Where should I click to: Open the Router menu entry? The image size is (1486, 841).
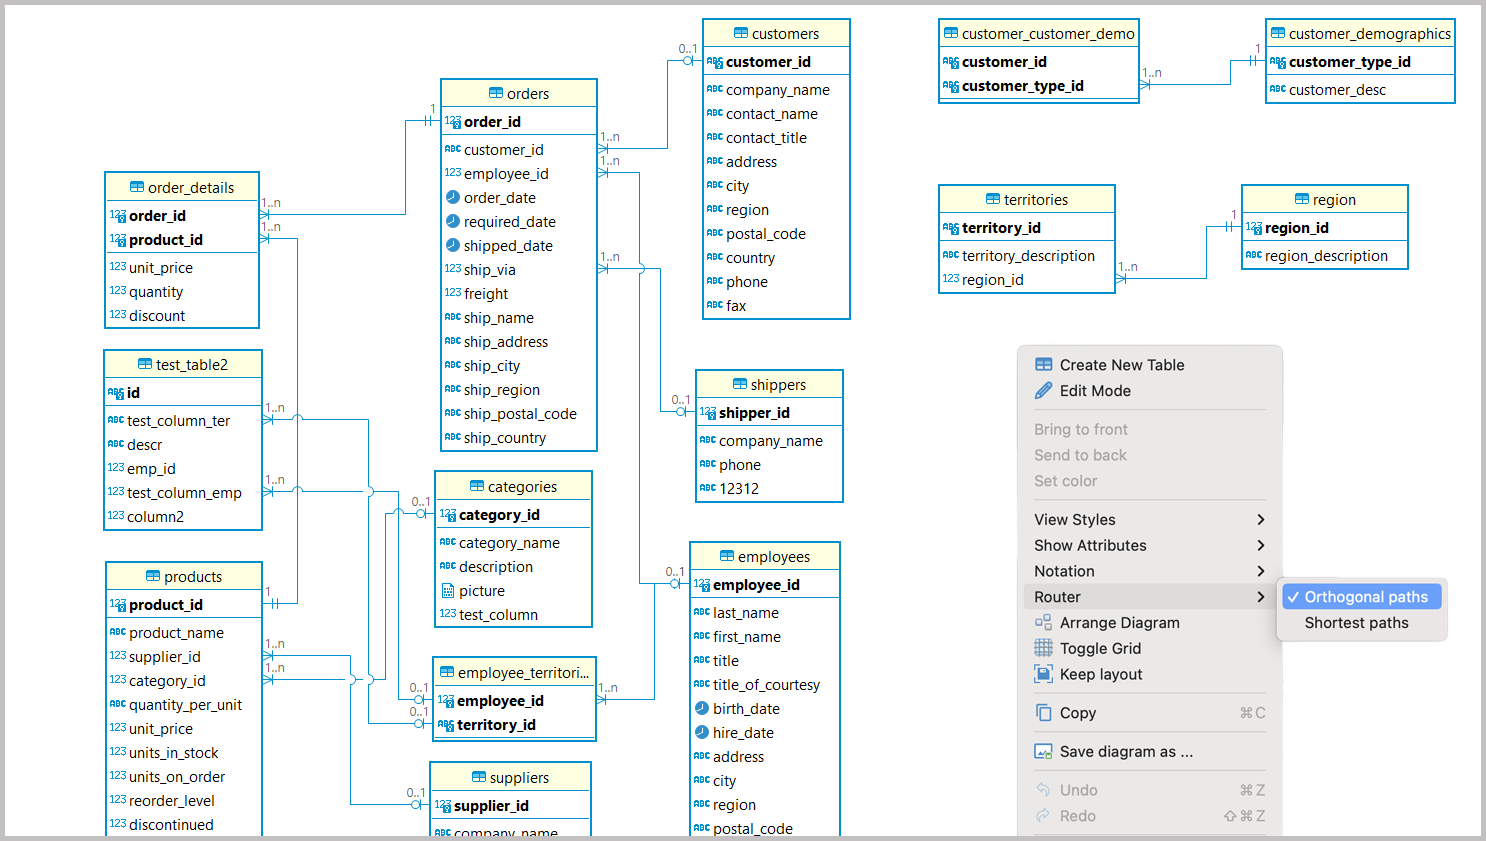click(x=1057, y=597)
